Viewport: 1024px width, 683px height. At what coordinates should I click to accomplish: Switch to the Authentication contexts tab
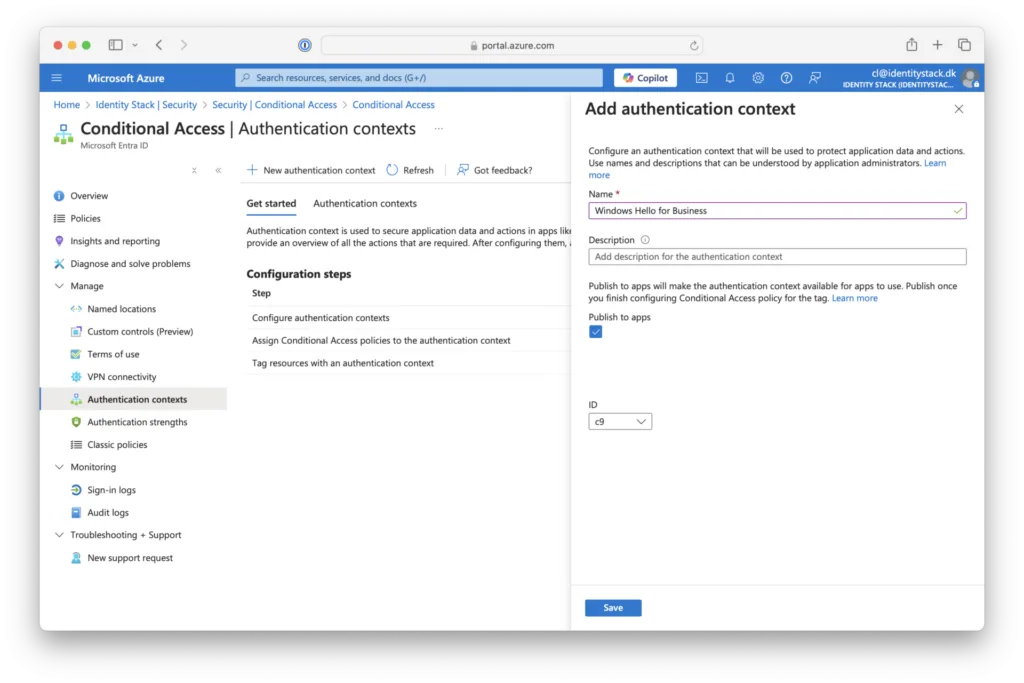[x=364, y=204]
